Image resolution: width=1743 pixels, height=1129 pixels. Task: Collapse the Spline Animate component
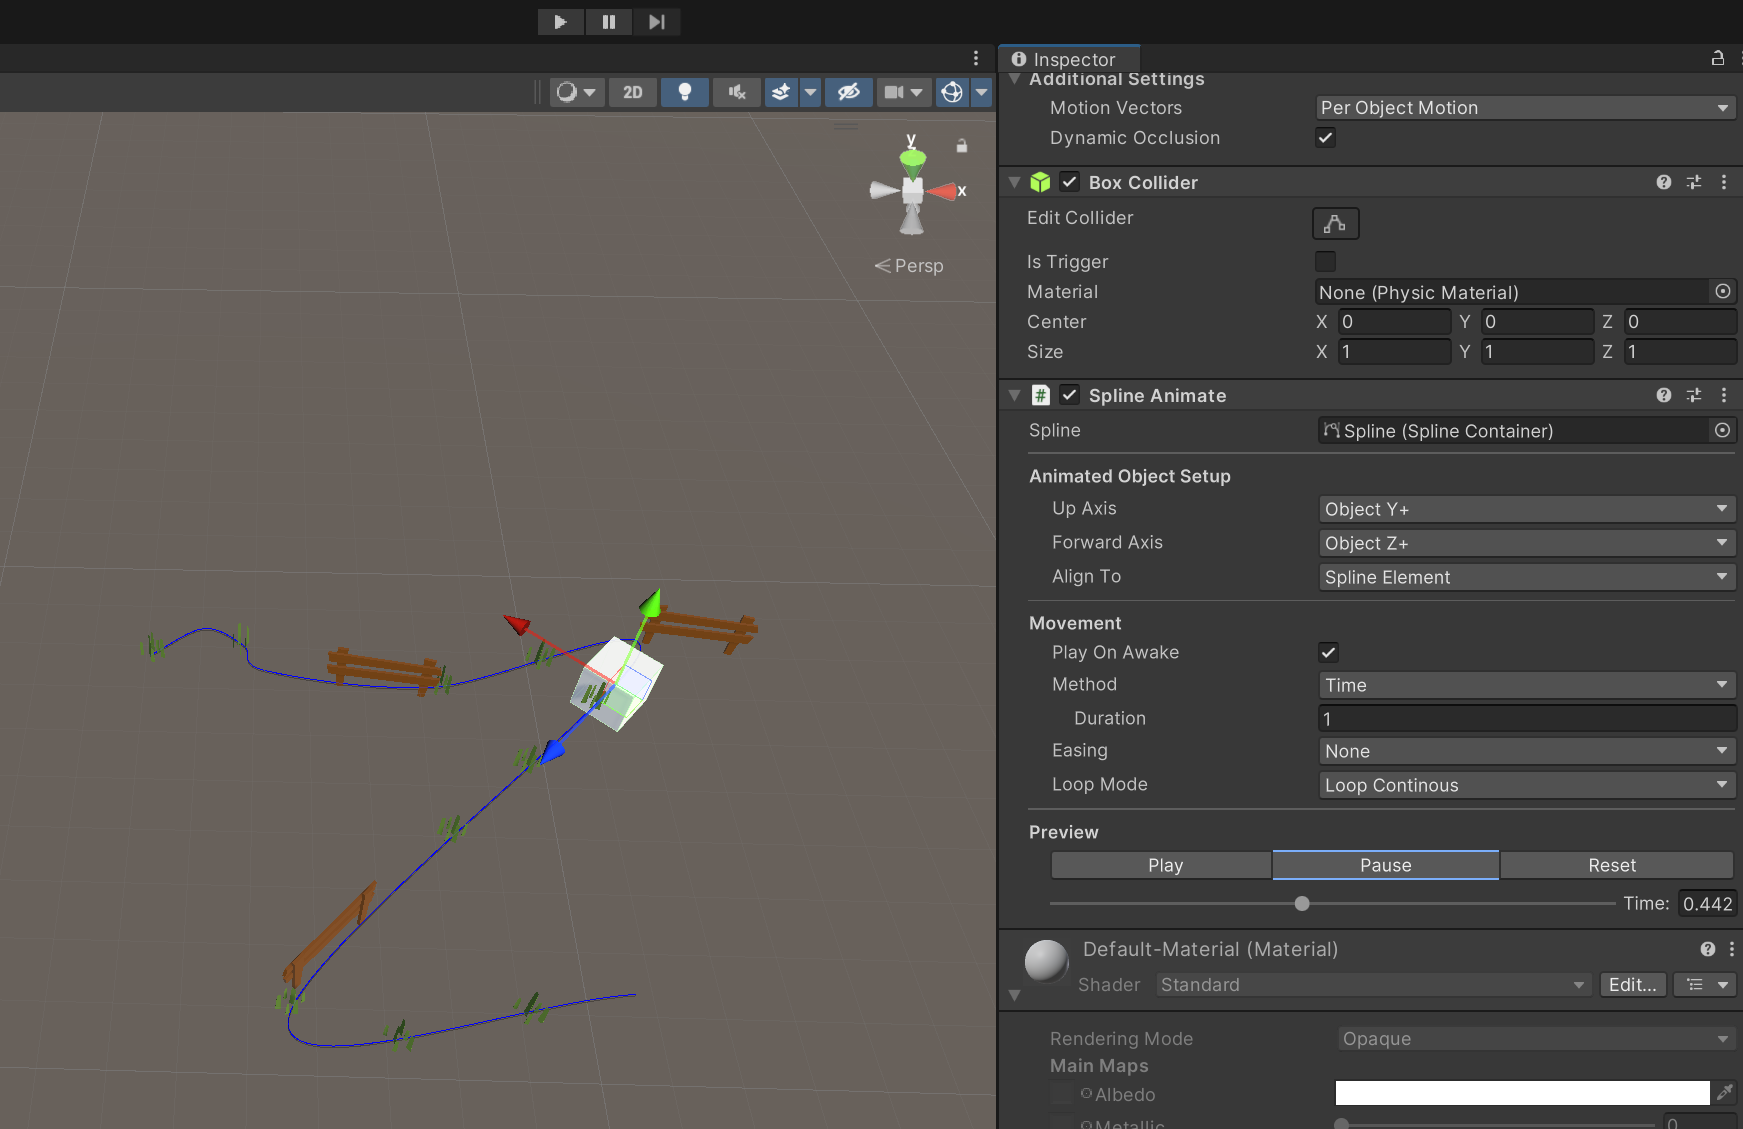[1014, 396]
